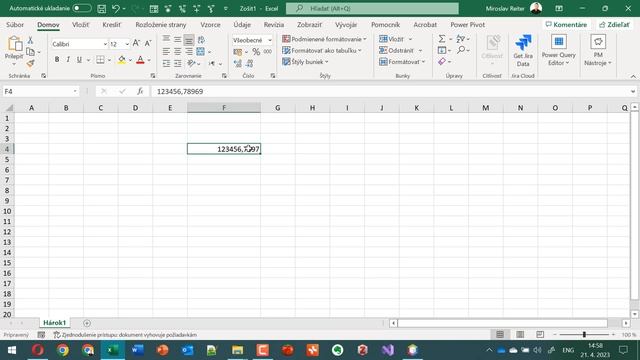Switch to the Power Pivot tab
Image resolution: width=640 pixels, height=360 pixels.
tap(467, 24)
